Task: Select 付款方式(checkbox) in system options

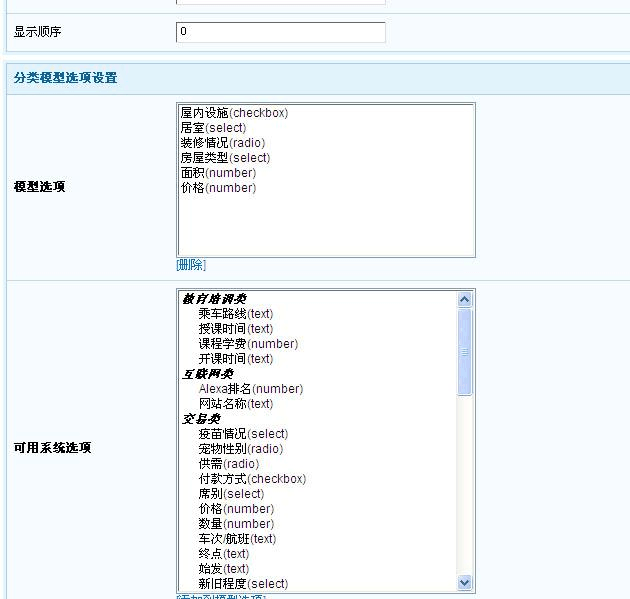Action: (252, 479)
